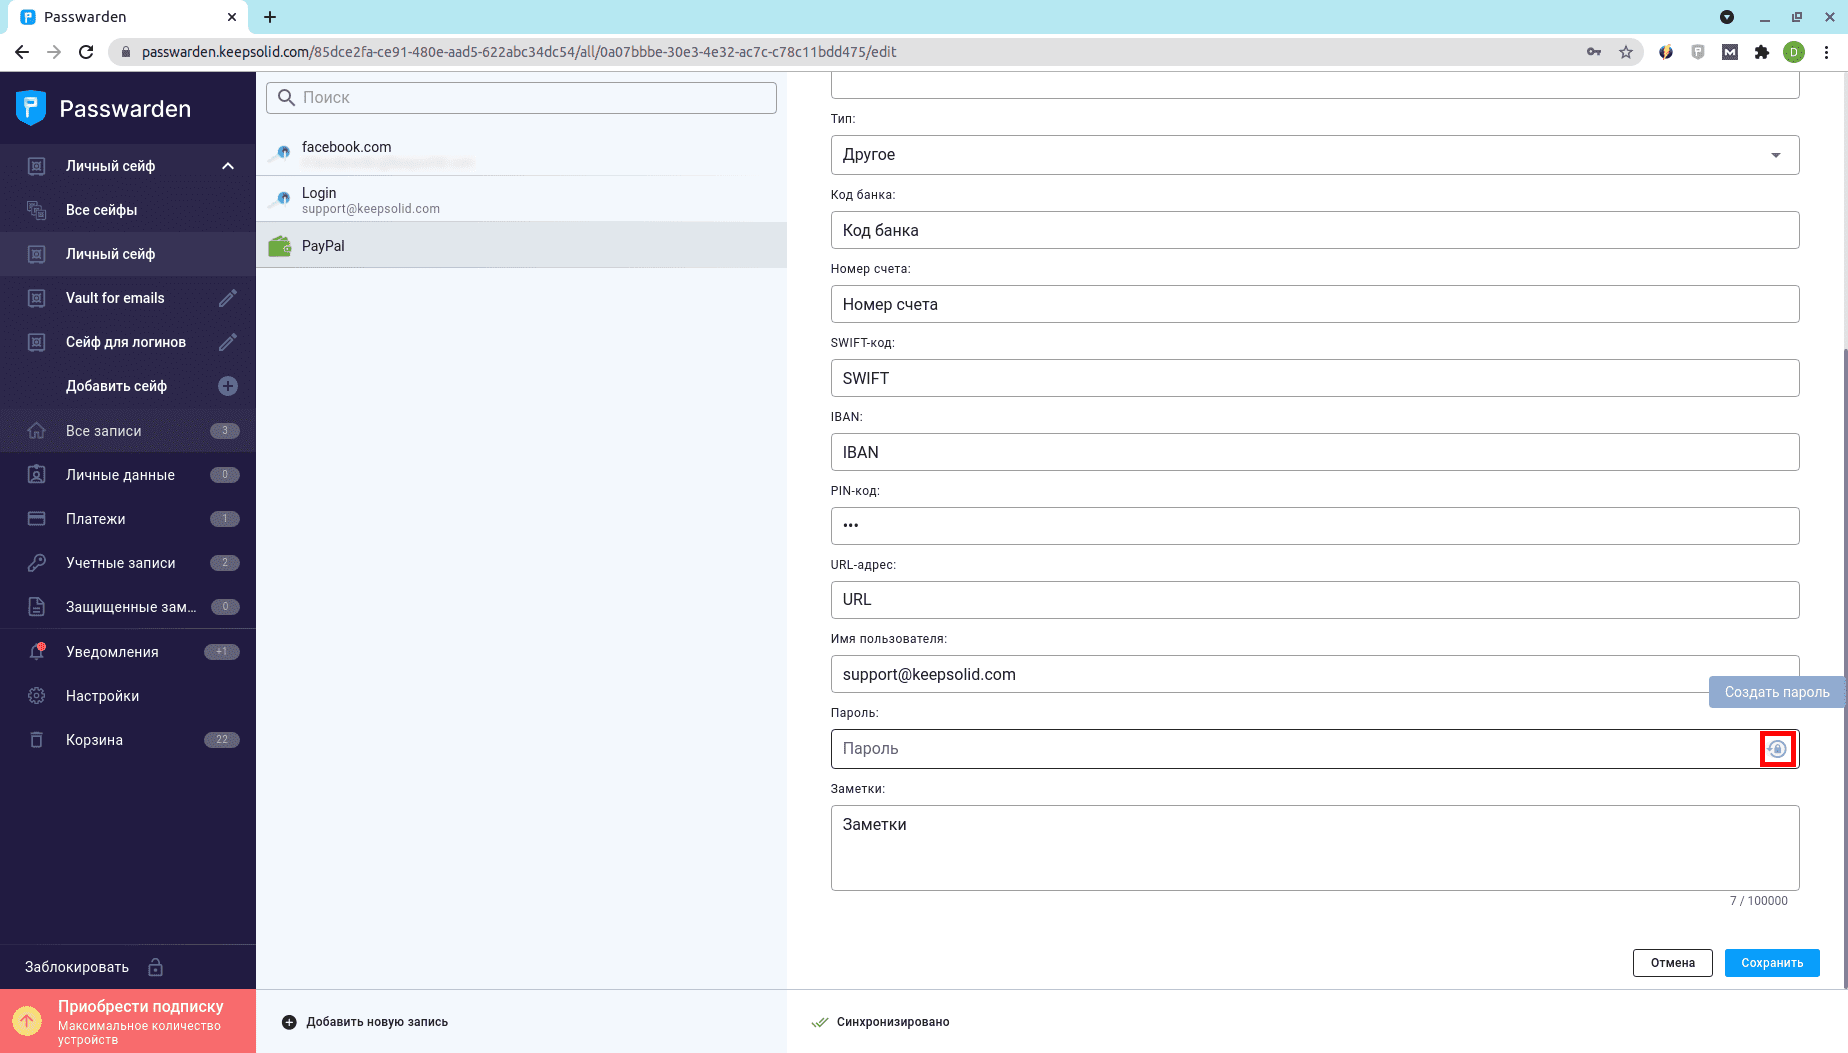
Task: Click the password generator icon in Пароль field
Action: tap(1777, 749)
